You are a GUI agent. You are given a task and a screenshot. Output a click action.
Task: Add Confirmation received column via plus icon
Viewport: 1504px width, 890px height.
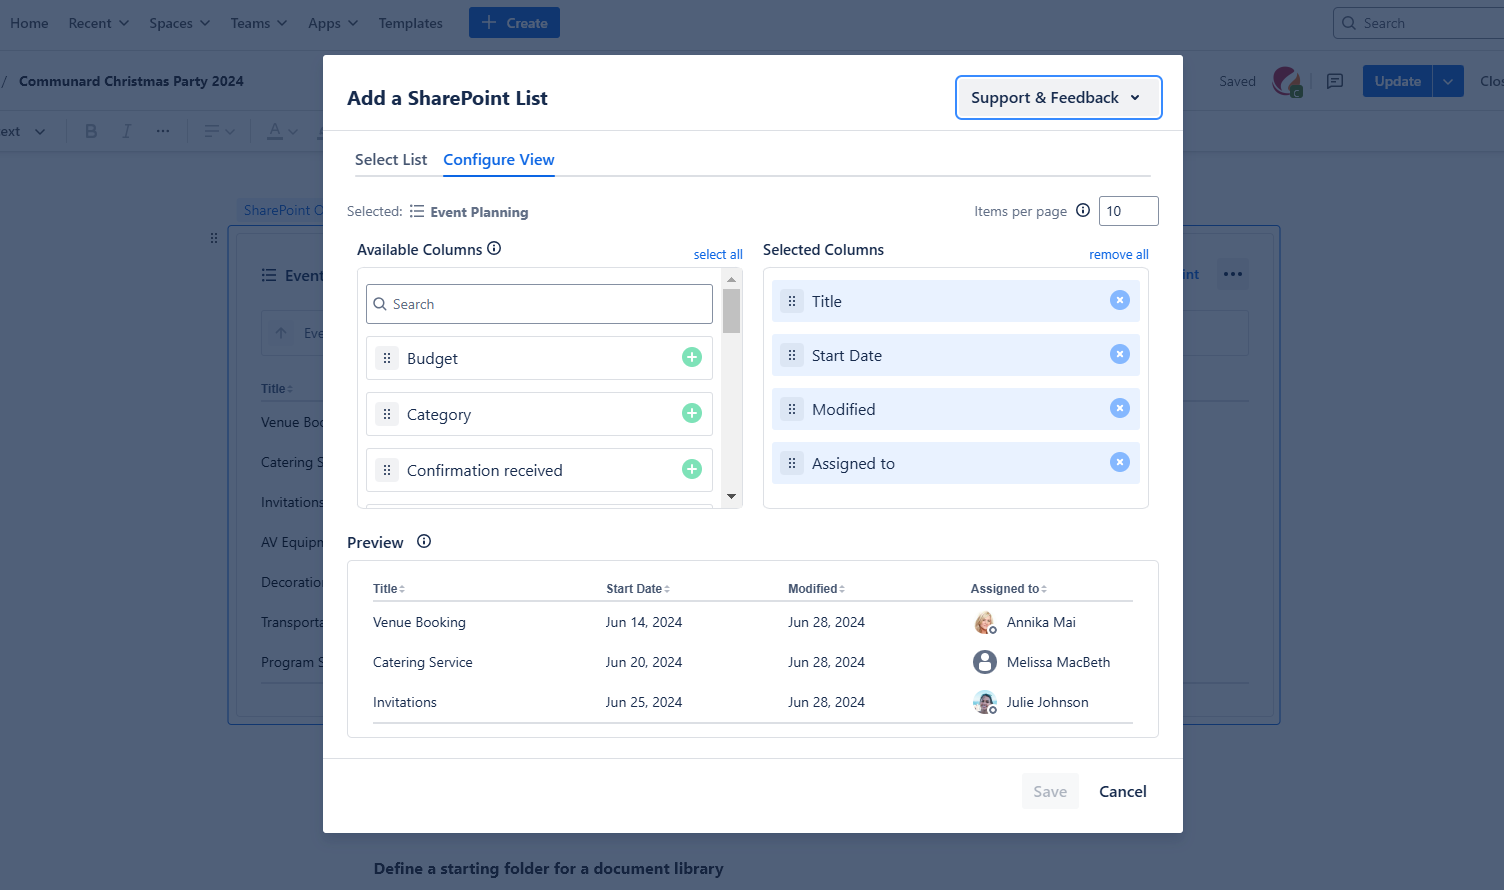click(x=691, y=469)
